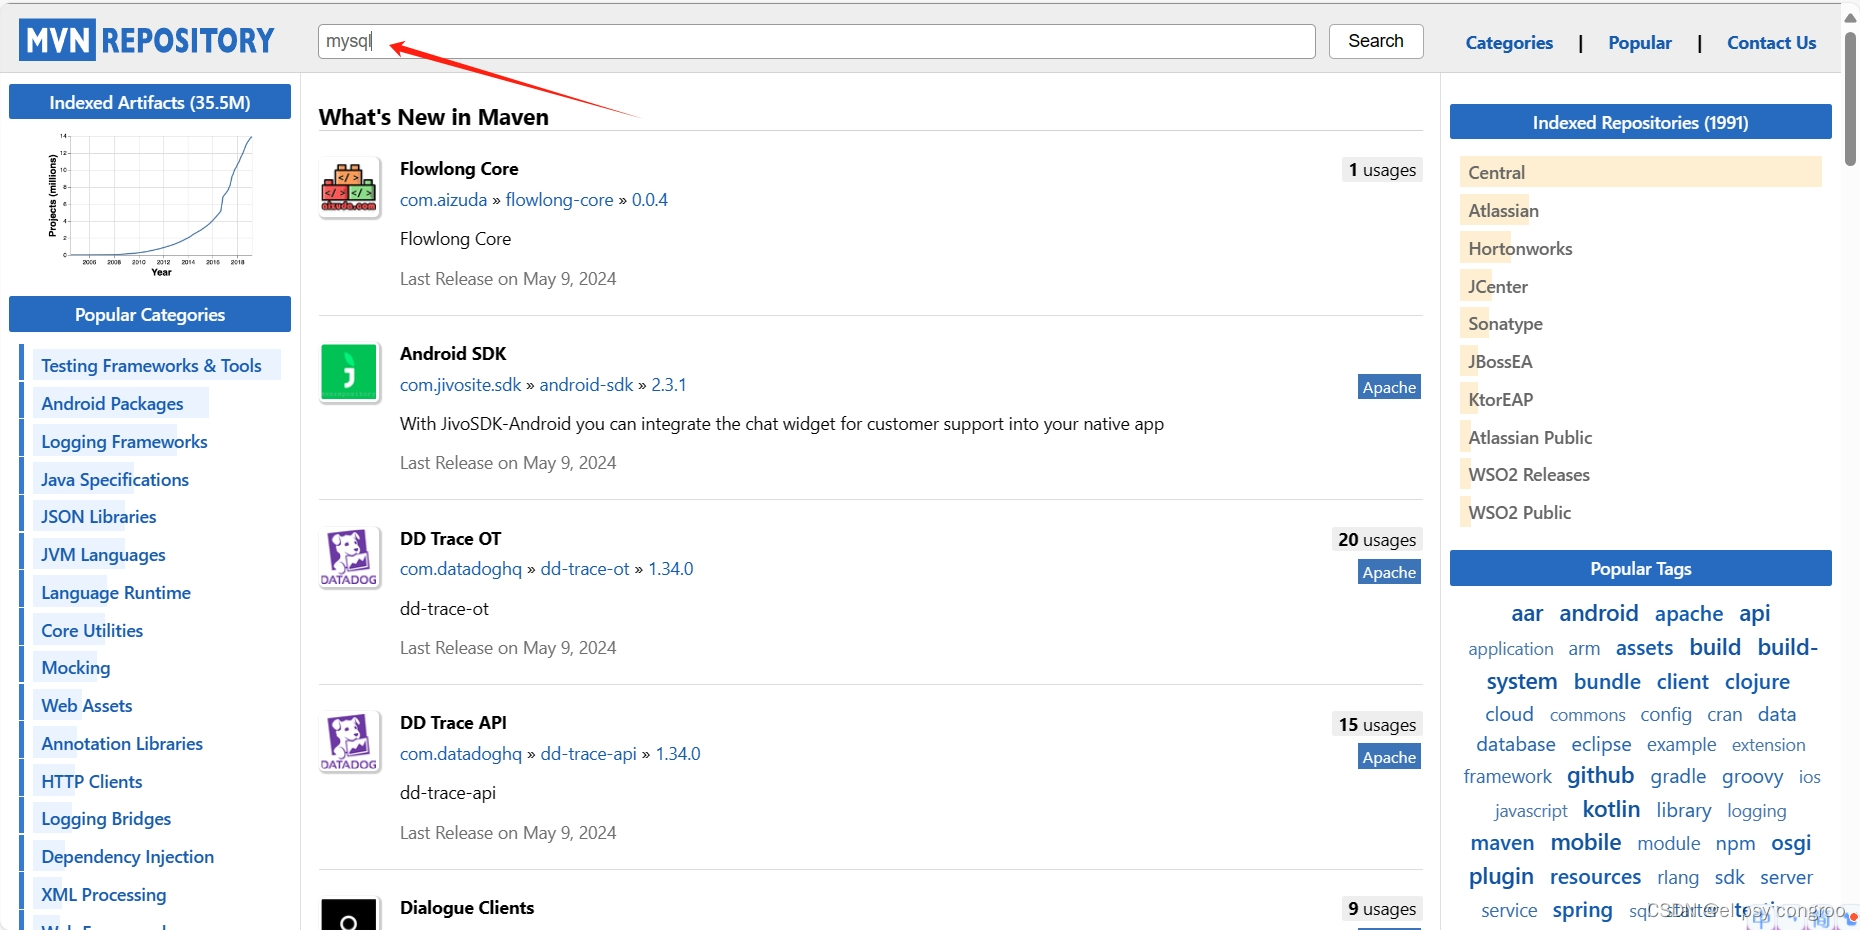Open Java Specifications category

click(115, 480)
